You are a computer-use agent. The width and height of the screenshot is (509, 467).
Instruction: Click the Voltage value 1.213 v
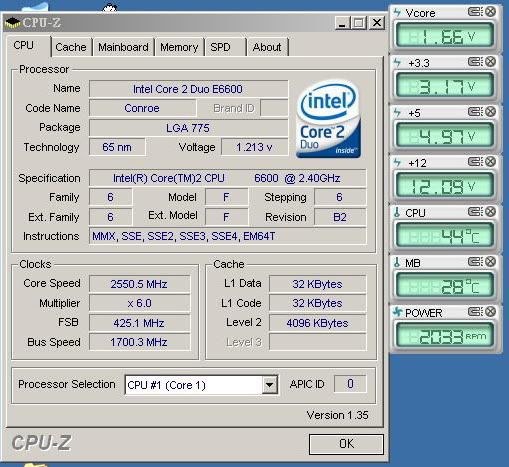(254, 147)
